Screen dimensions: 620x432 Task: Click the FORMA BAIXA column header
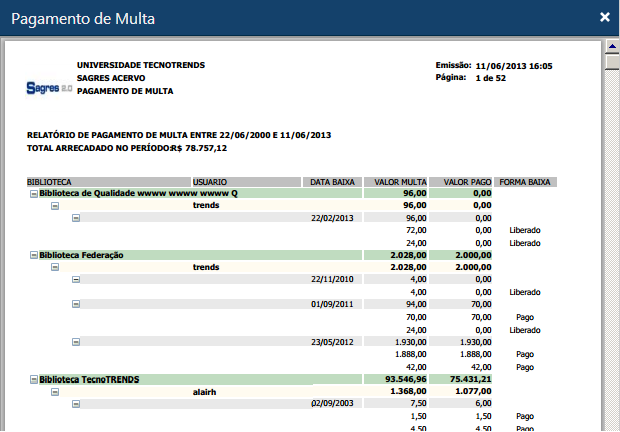[524, 182]
